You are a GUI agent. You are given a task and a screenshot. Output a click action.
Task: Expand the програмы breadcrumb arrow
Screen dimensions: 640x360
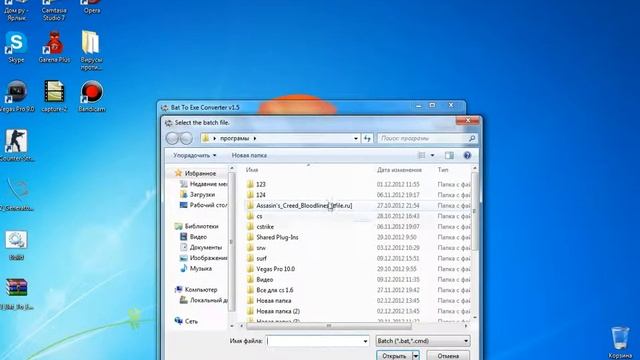pyautogui.click(x=255, y=138)
